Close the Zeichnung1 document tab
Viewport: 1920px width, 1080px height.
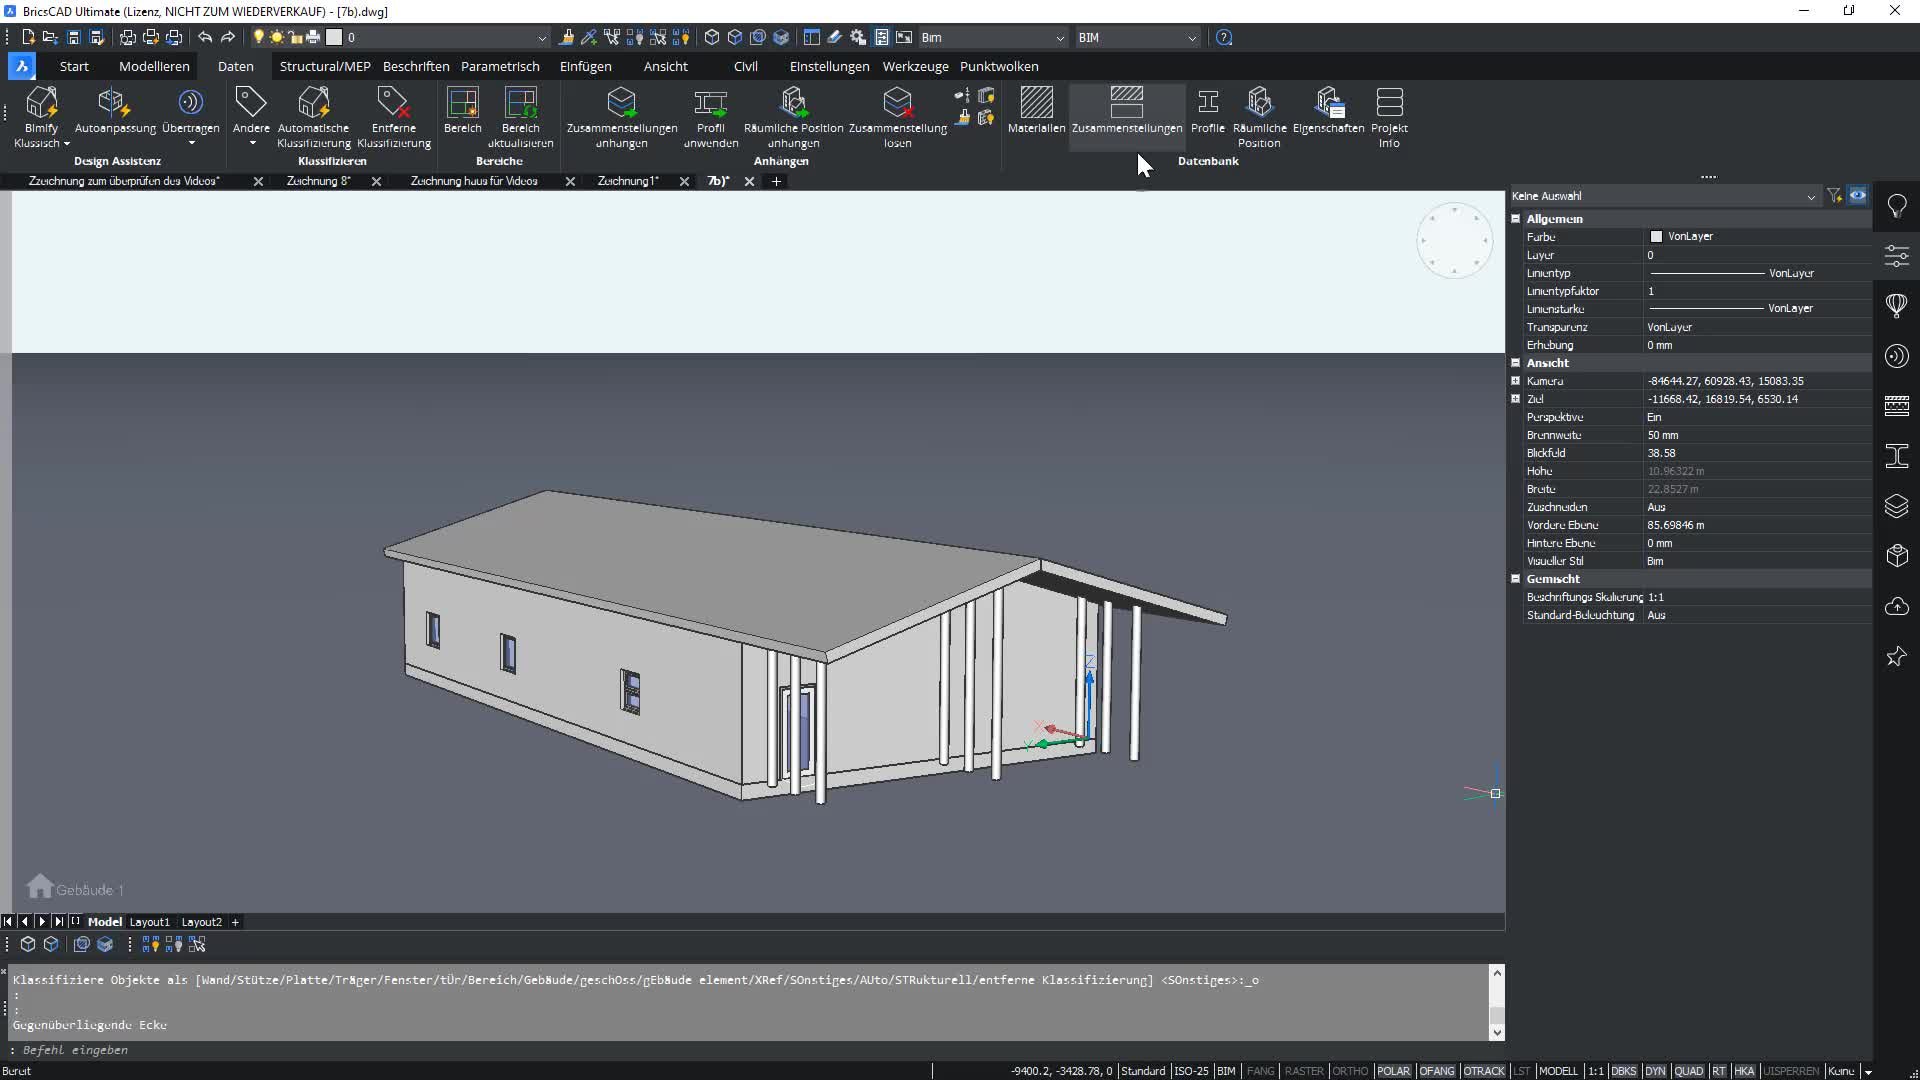pyautogui.click(x=684, y=181)
